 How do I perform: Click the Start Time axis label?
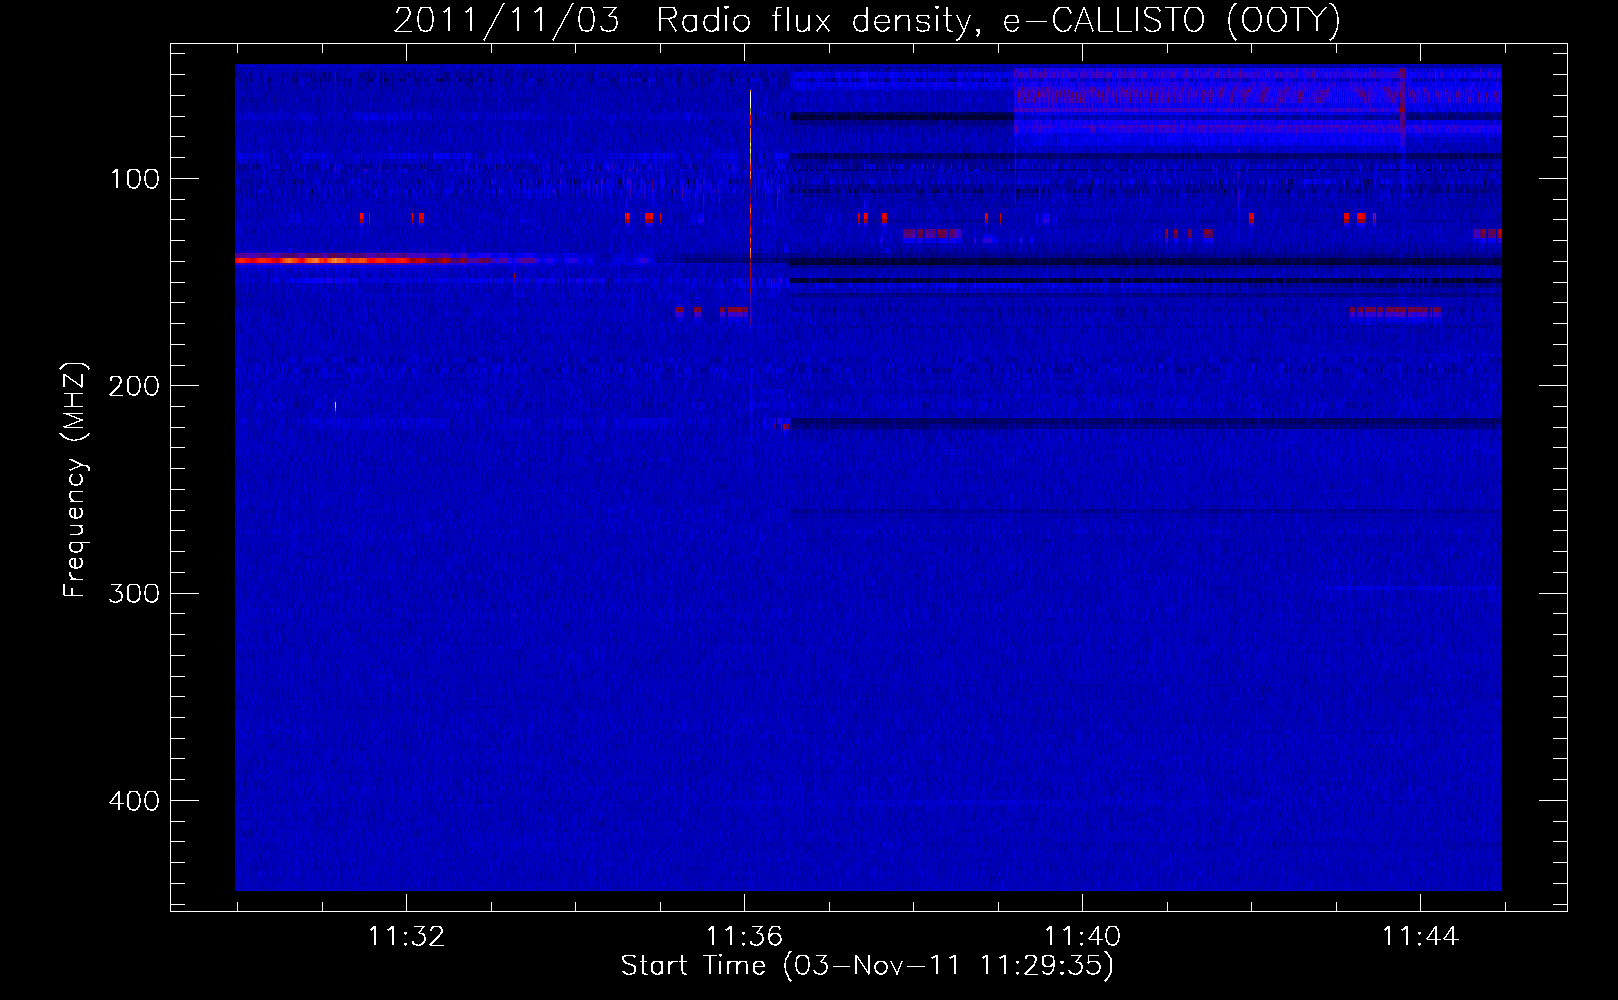pos(867,966)
